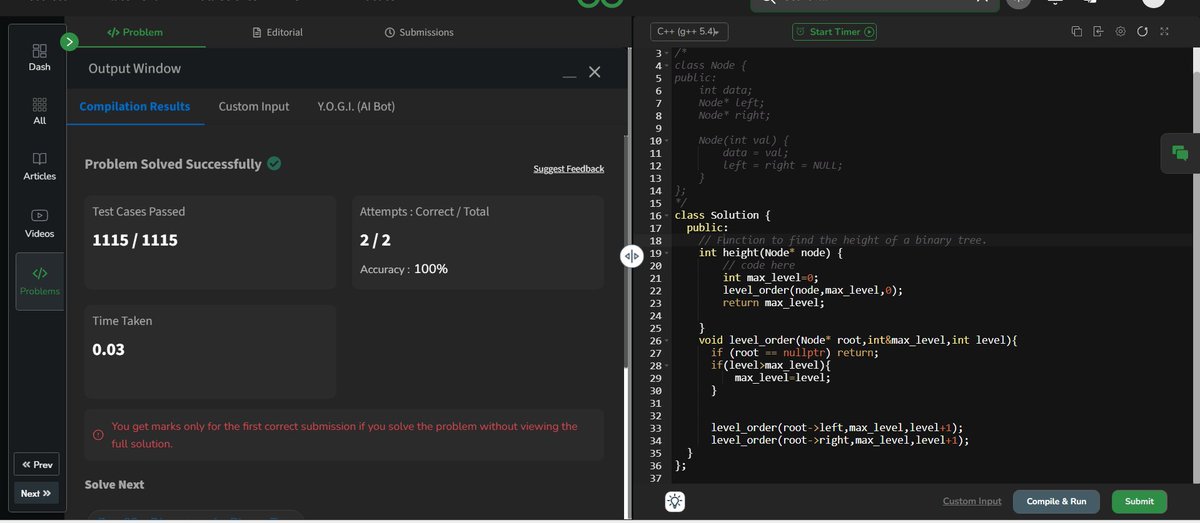Image resolution: width=1200 pixels, height=523 pixels.
Task: Click the Compile & Run button
Action: 1057,502
